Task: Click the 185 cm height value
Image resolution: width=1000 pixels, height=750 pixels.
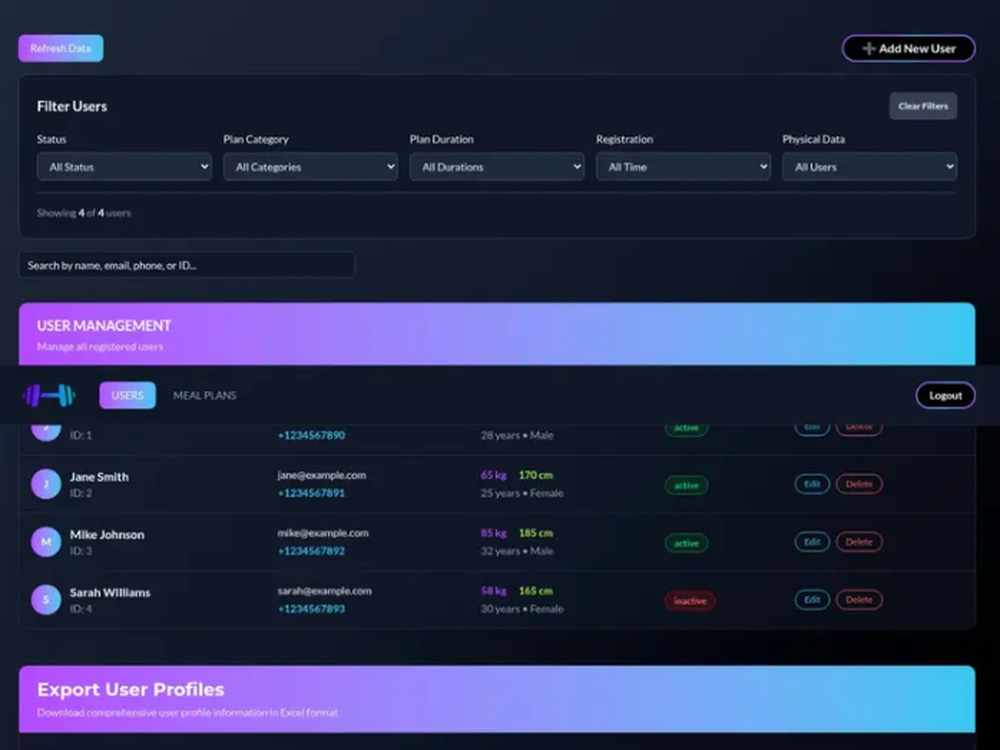Action: click(x=536, y=533)
